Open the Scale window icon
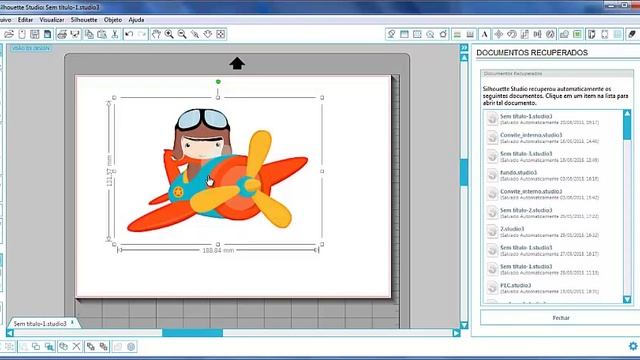Image resolution: width=640 pixels, height=360 pixels. coord(524,34)
